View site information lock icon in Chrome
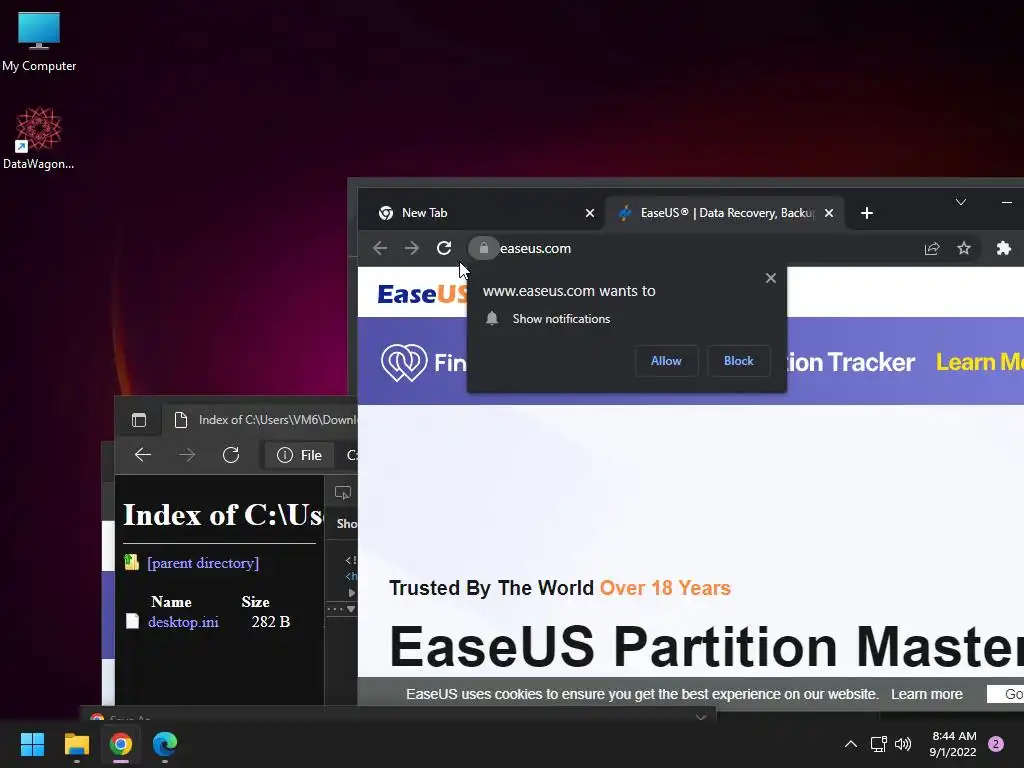Image resolution: width=1024 pixels, height=768 pixels. [484, 248]
